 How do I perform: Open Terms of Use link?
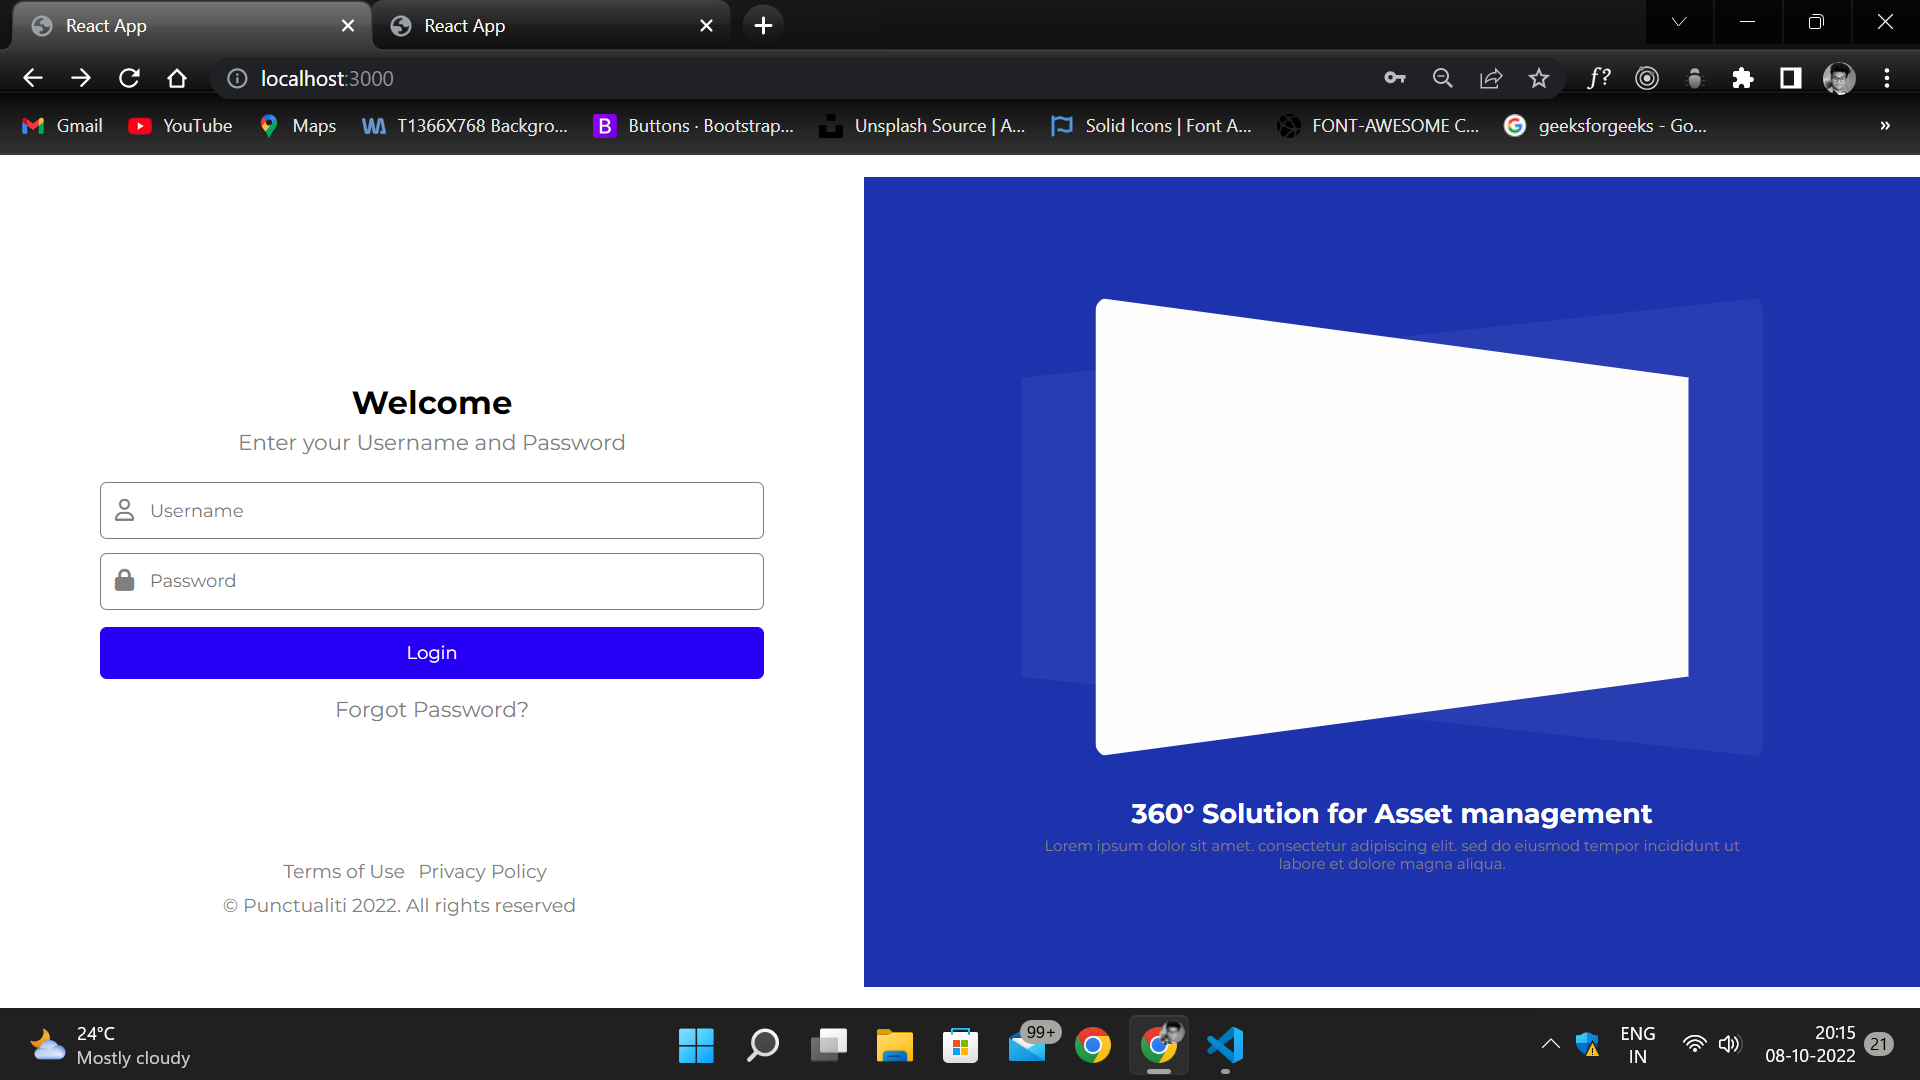pyautogui.click(x=344, y=872)
